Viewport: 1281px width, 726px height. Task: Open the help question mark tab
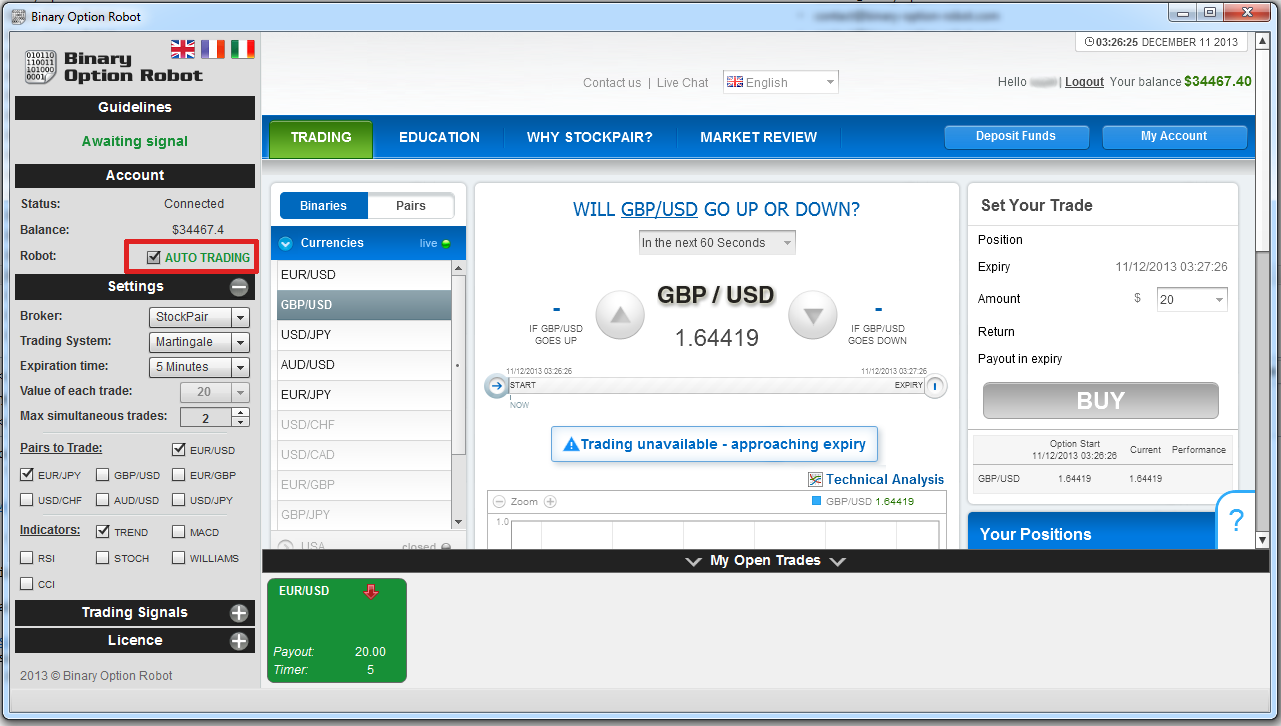1236,520
